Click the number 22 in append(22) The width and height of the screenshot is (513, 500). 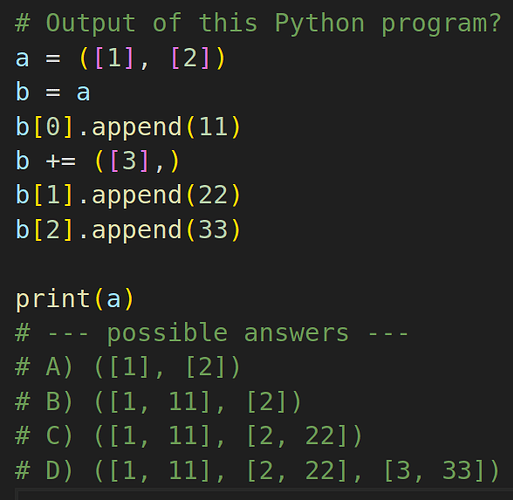tap(213, 195)
